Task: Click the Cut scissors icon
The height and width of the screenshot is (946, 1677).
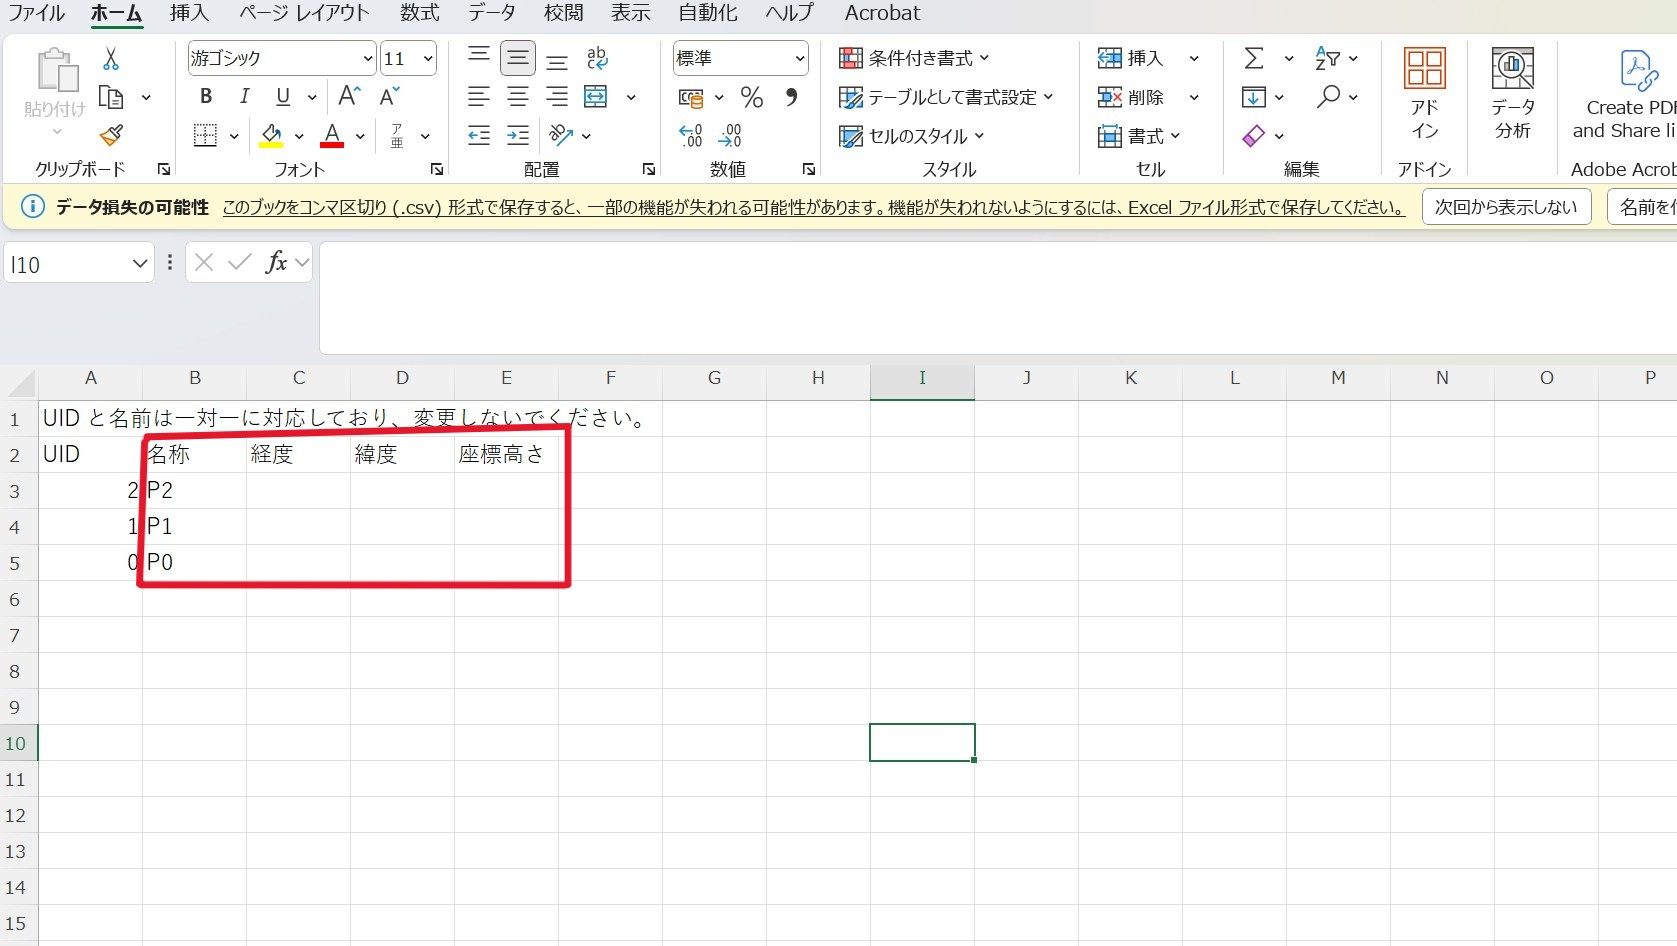Action: (x=111, y=59)
